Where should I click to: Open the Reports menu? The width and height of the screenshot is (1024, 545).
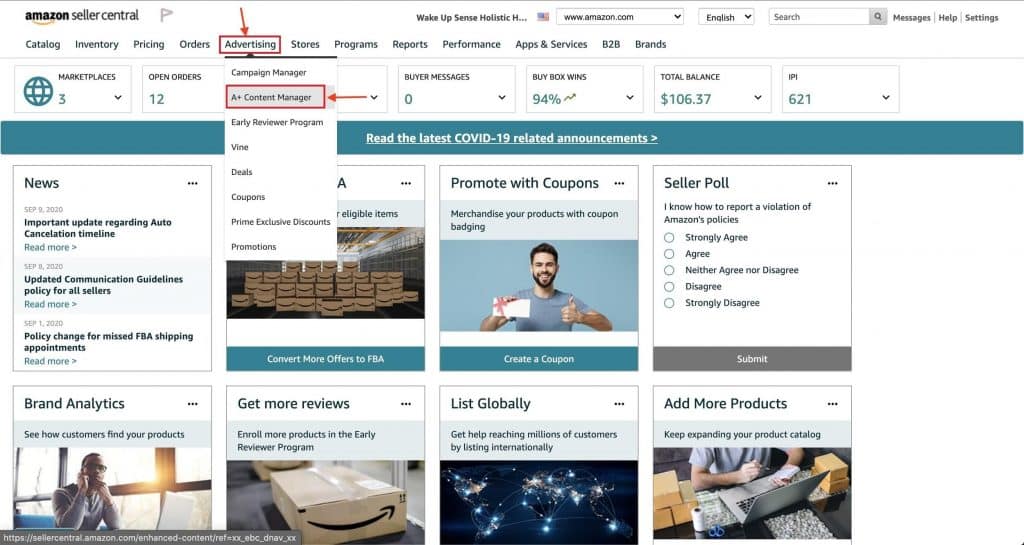tap(410, 44)
